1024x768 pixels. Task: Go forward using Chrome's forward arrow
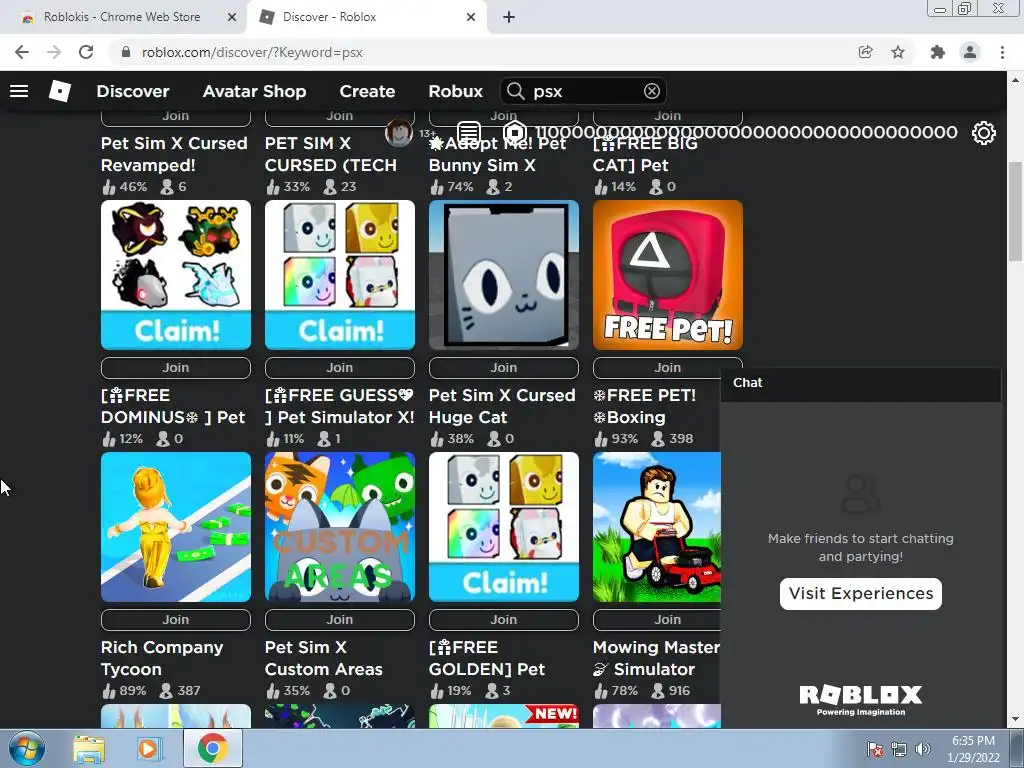pyautogui.click(x=54, y=52)
